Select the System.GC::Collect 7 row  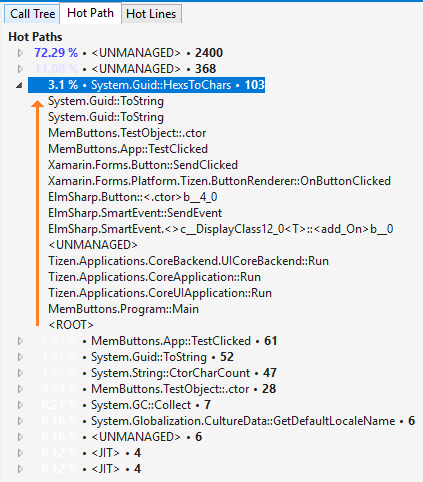126,405
